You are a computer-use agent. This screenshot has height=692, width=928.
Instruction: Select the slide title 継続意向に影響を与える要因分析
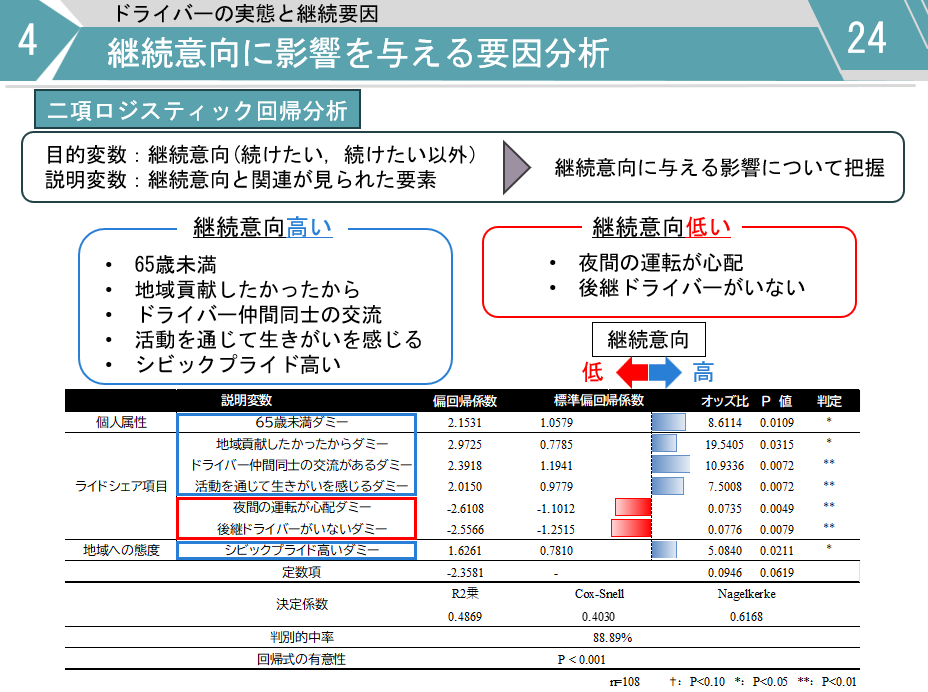coord(358,53)
